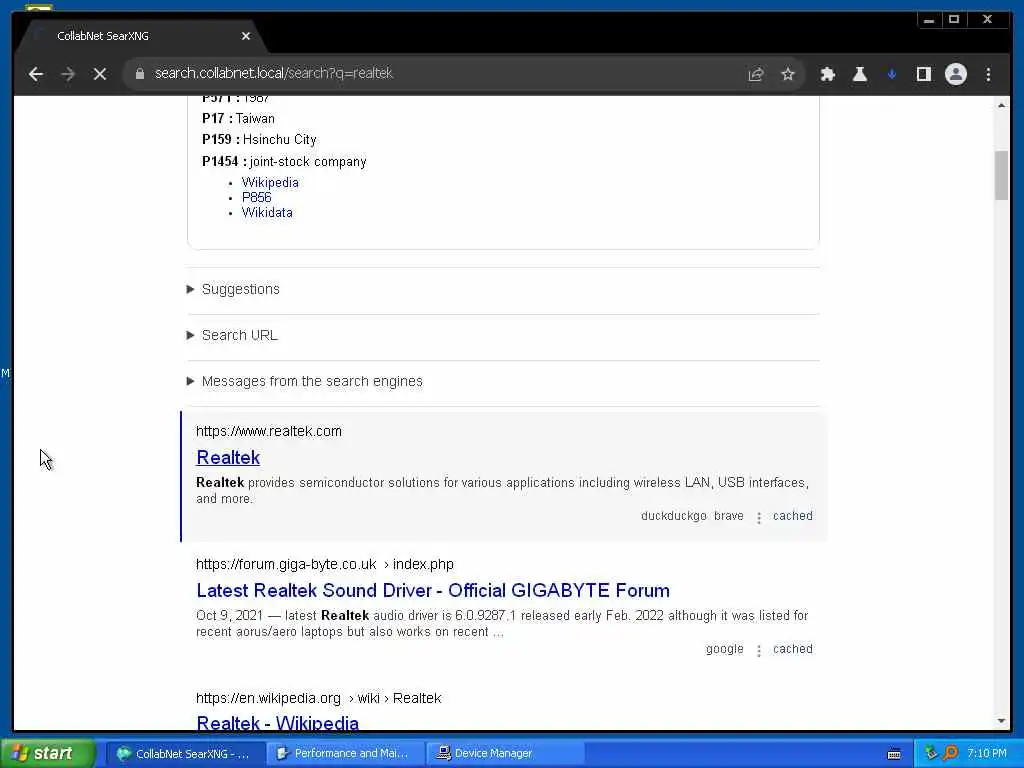Click the scrollbar up arrow

[x=1001, y=105]
